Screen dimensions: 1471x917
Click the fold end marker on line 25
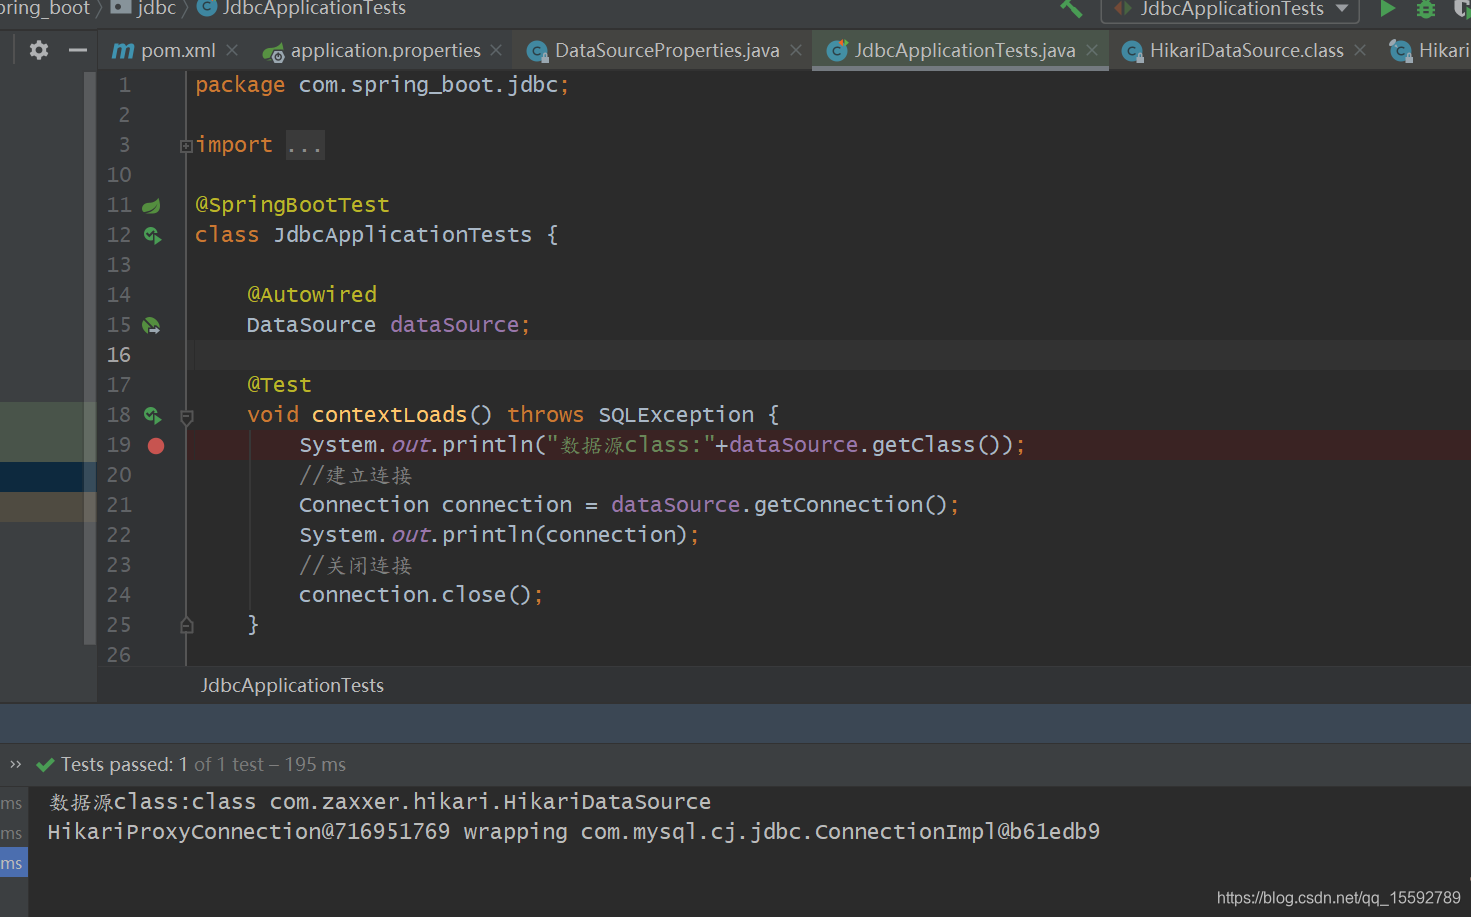186,626
